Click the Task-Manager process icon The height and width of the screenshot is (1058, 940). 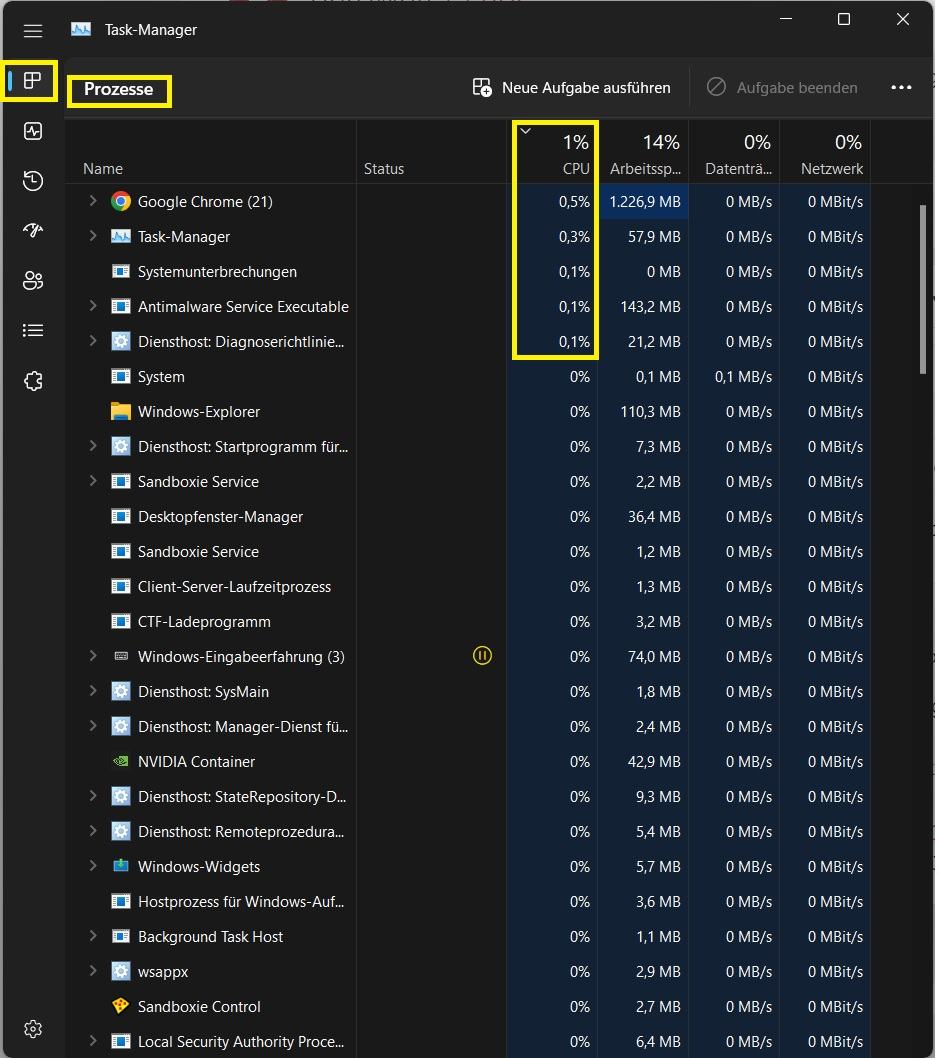click(x=121, y=236)
